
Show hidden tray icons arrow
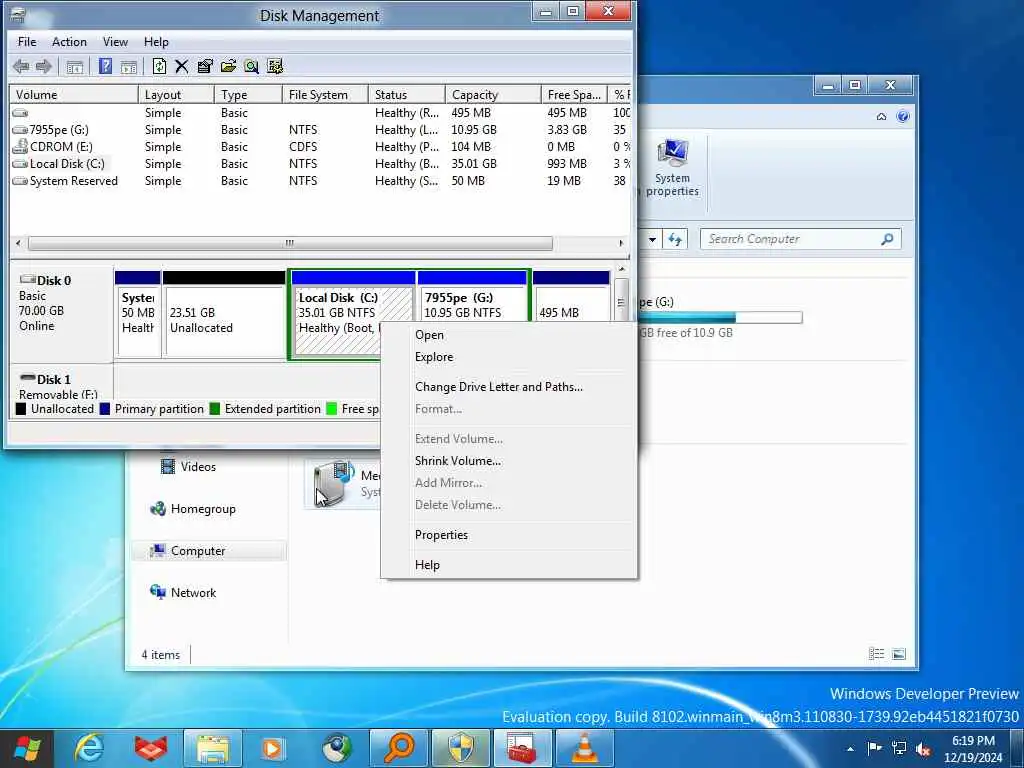[x=850, y=749]
